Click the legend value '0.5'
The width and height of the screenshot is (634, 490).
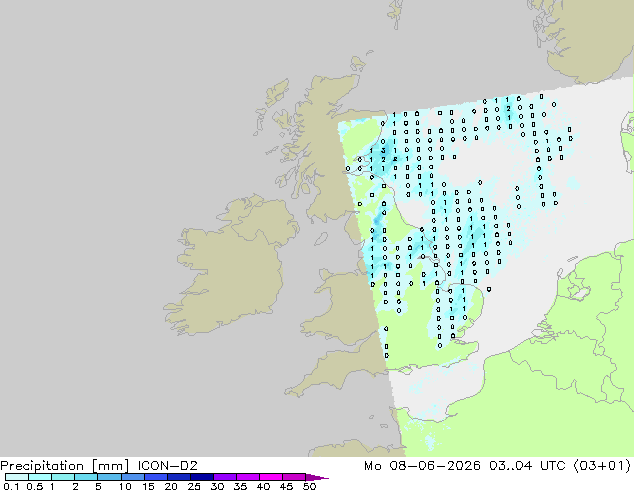[x=34, y=486]
